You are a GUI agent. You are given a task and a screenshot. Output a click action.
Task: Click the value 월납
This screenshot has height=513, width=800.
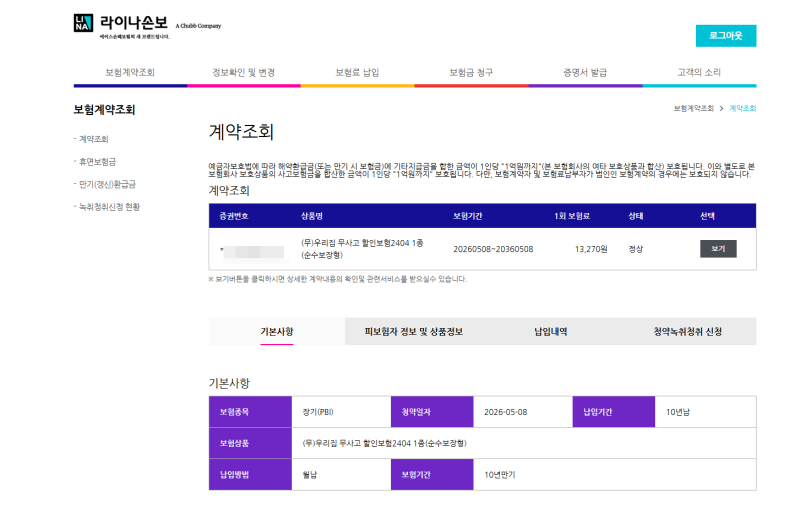coord(310,475)
